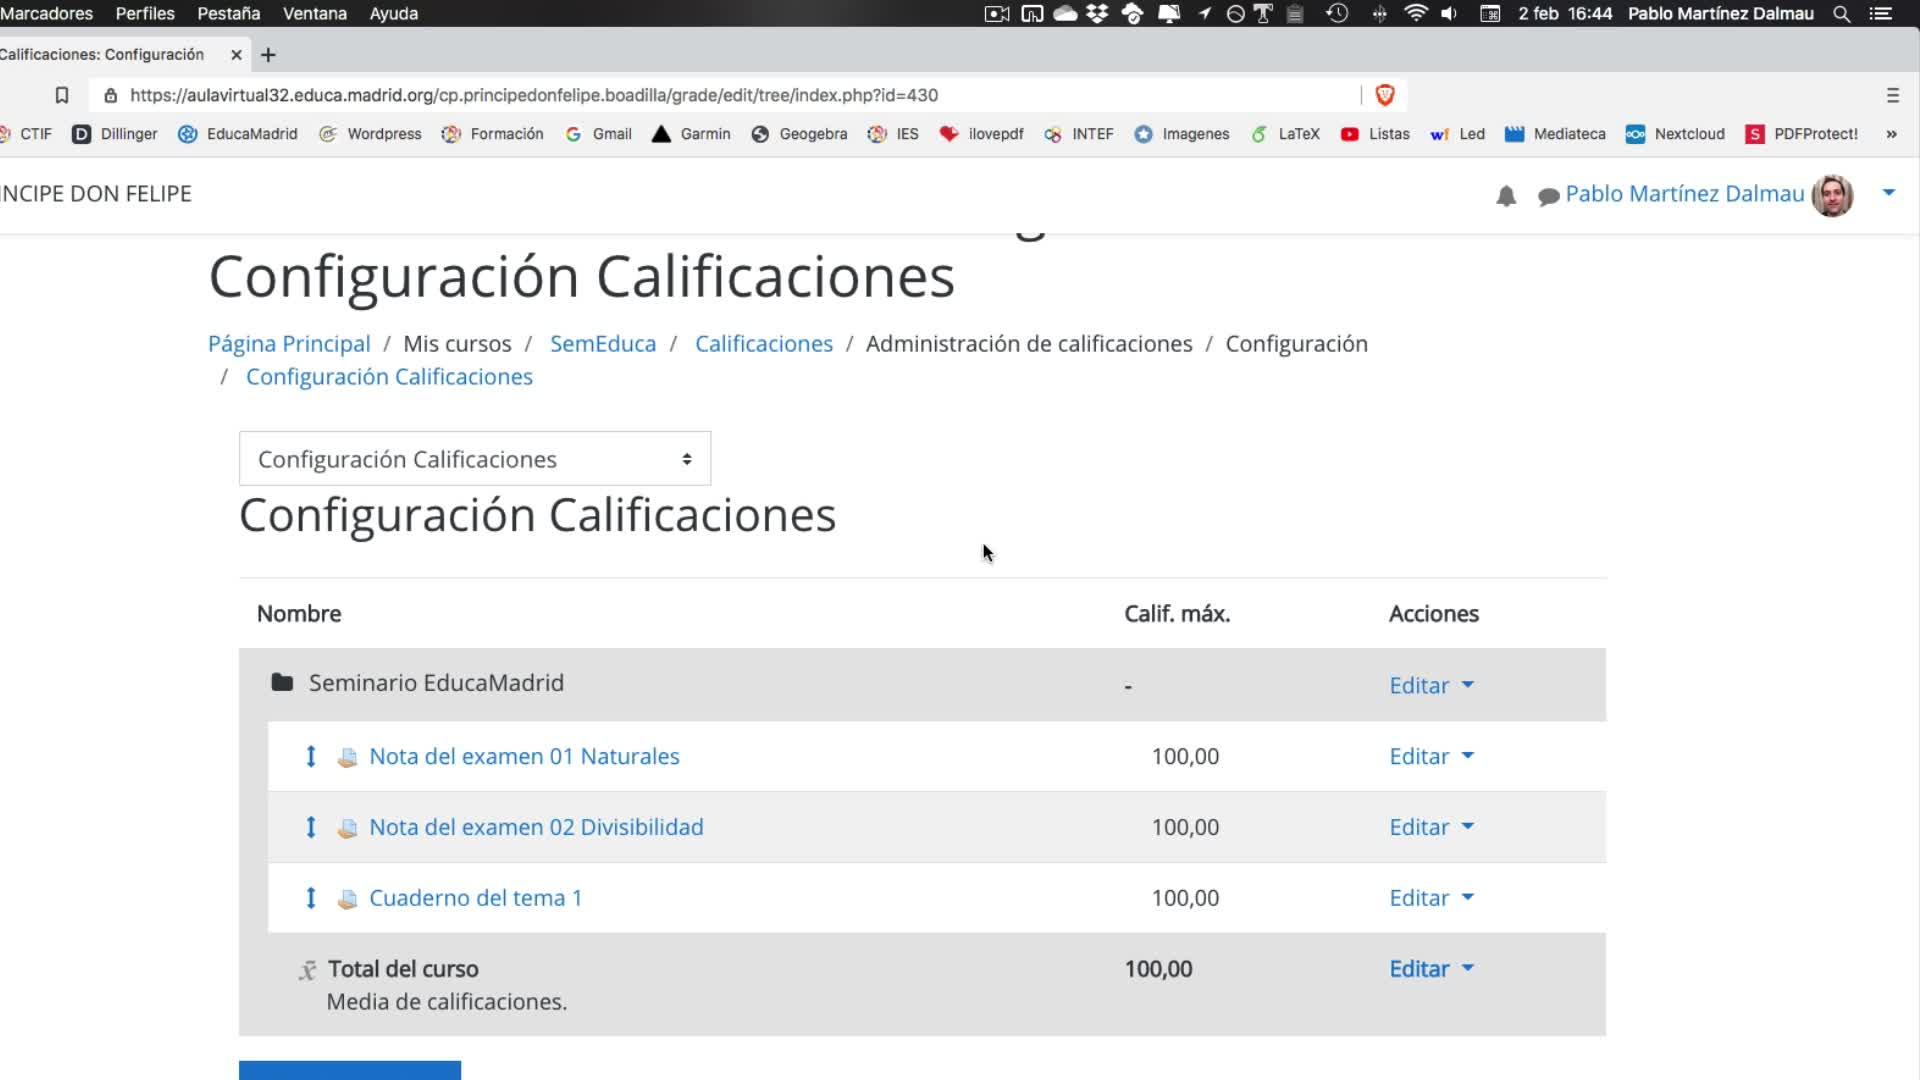Expand Editar menu for Total del curso
The image size is (1920, 1080).
click(x=1431, y=969)
